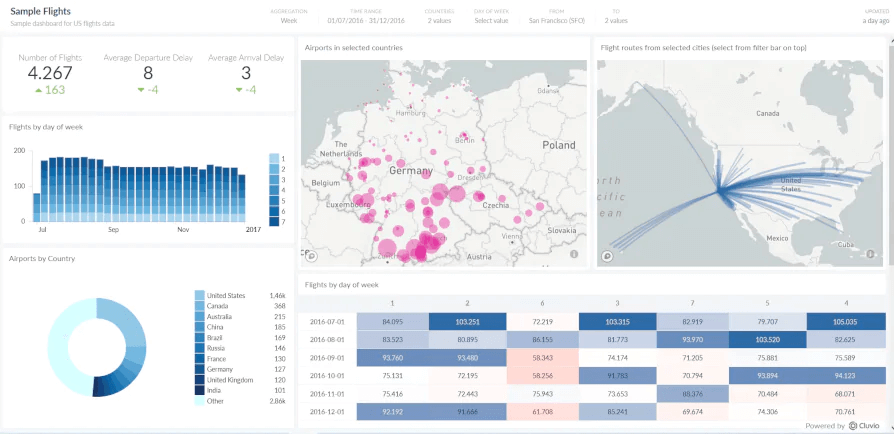894x434 pixels.
Task: Click the vertical scrollbar on the right edge
Action: point(891,154)
